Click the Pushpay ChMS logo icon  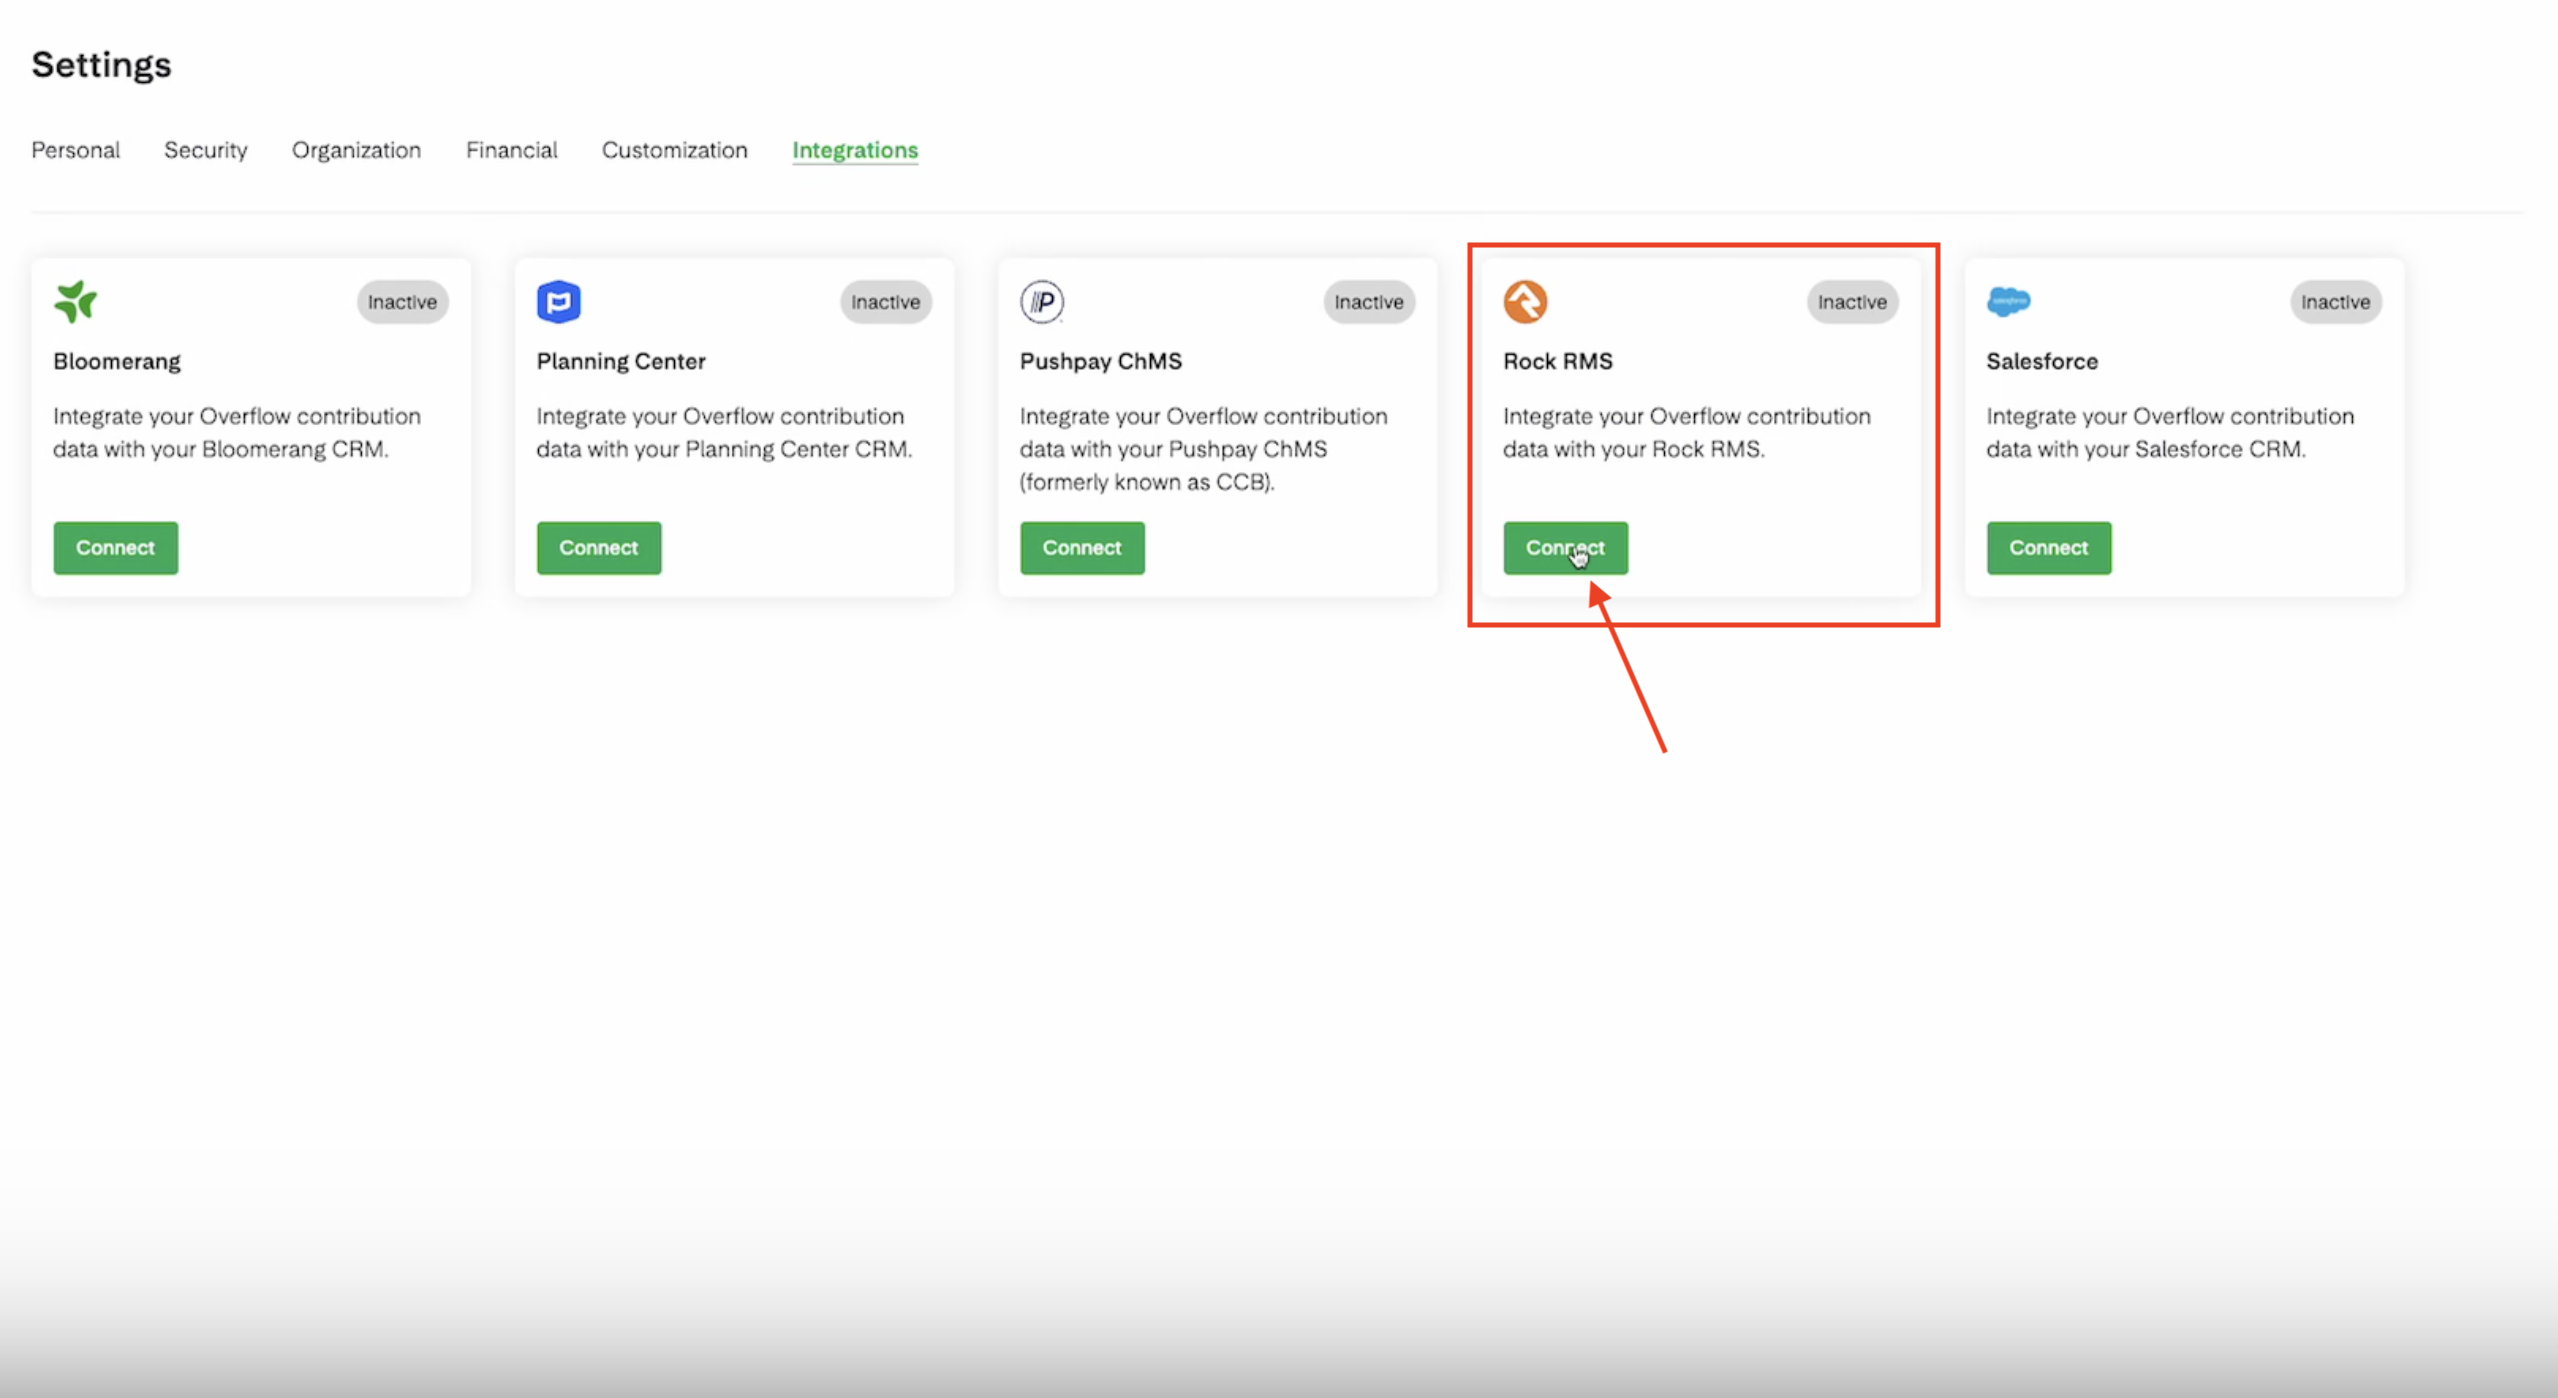1041,301
